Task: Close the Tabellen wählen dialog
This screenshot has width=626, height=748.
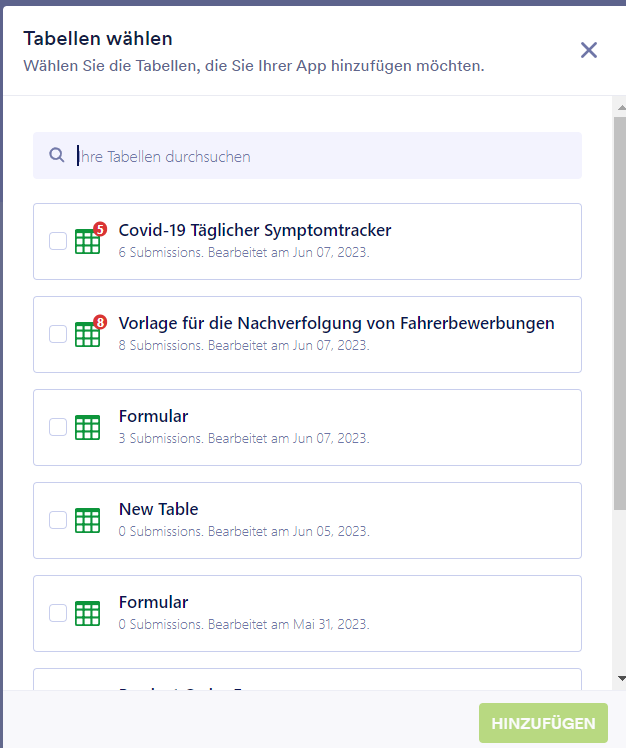Action: pos(589,50)
